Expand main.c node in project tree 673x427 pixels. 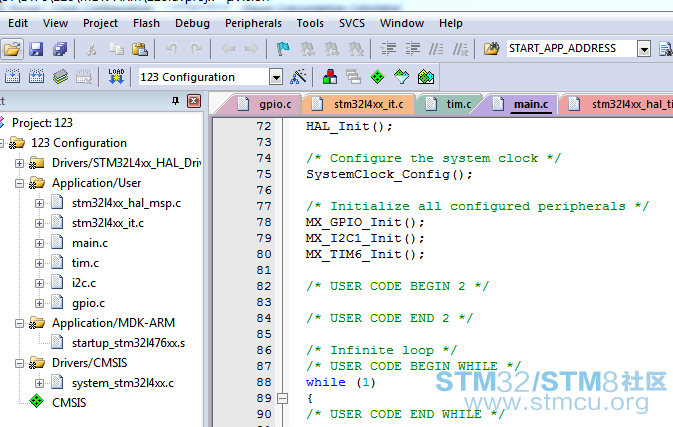[39, 243]
